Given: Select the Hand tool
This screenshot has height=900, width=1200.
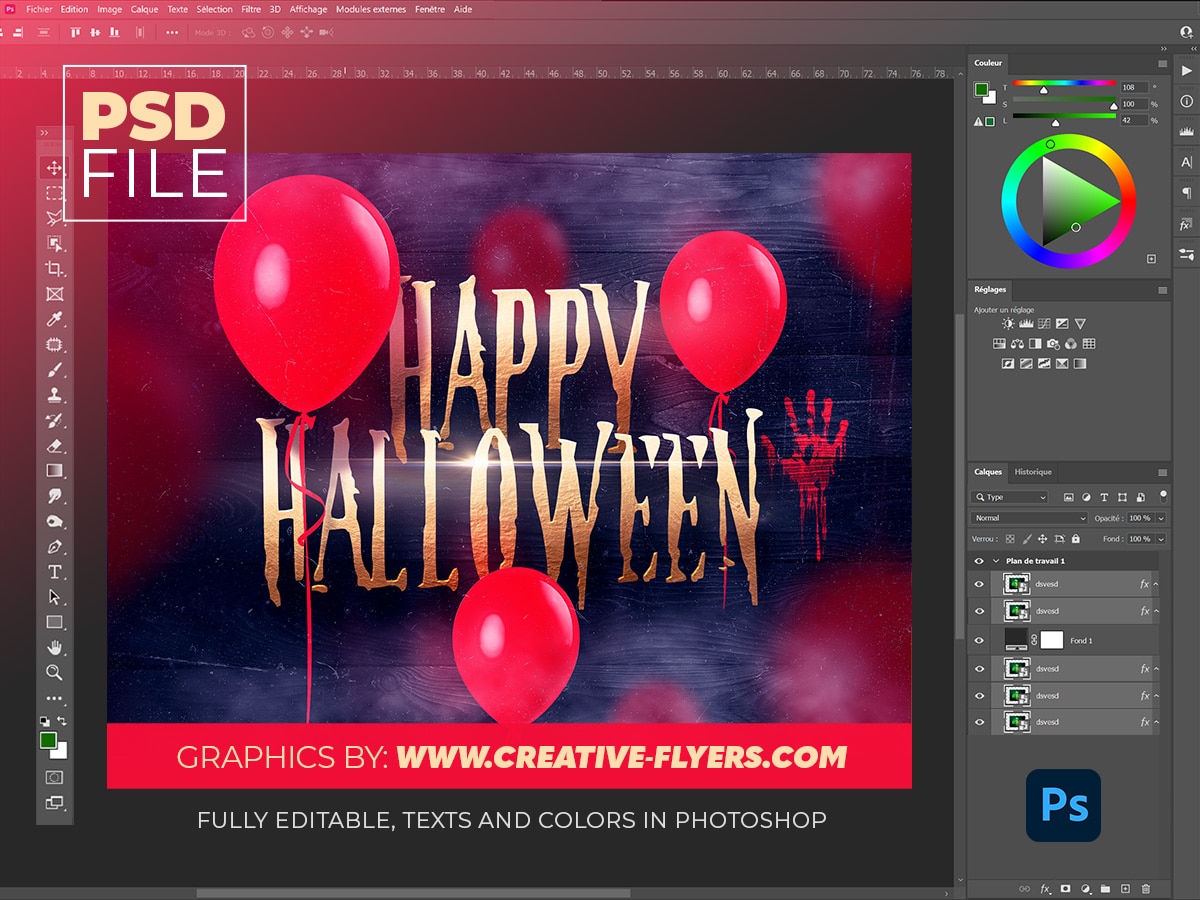Looking at the screenshot, I should click(x=55, y=648).
